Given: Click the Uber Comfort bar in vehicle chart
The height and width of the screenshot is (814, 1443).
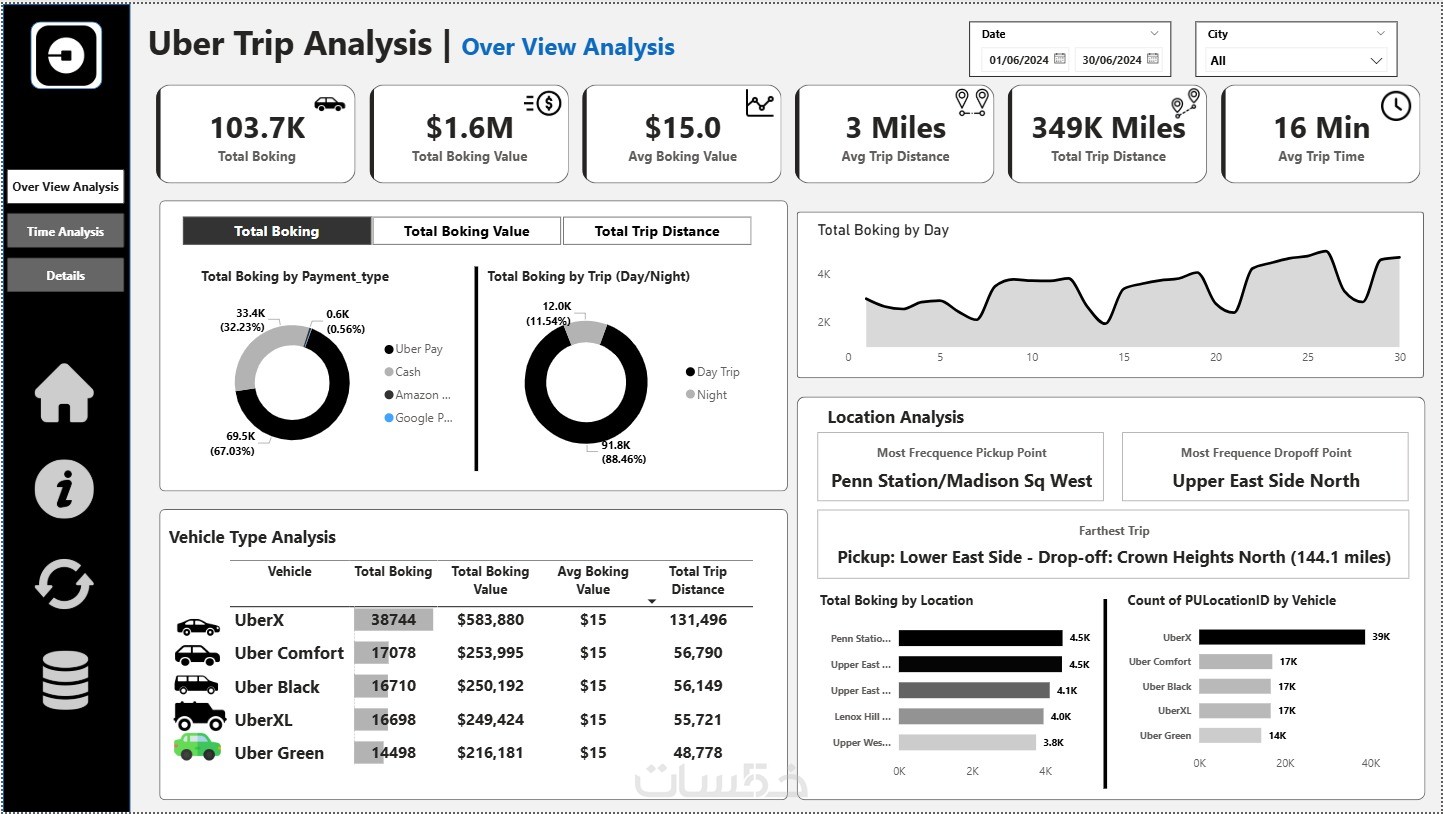Looking at the screenshot, I should [x=1235, y=662].
